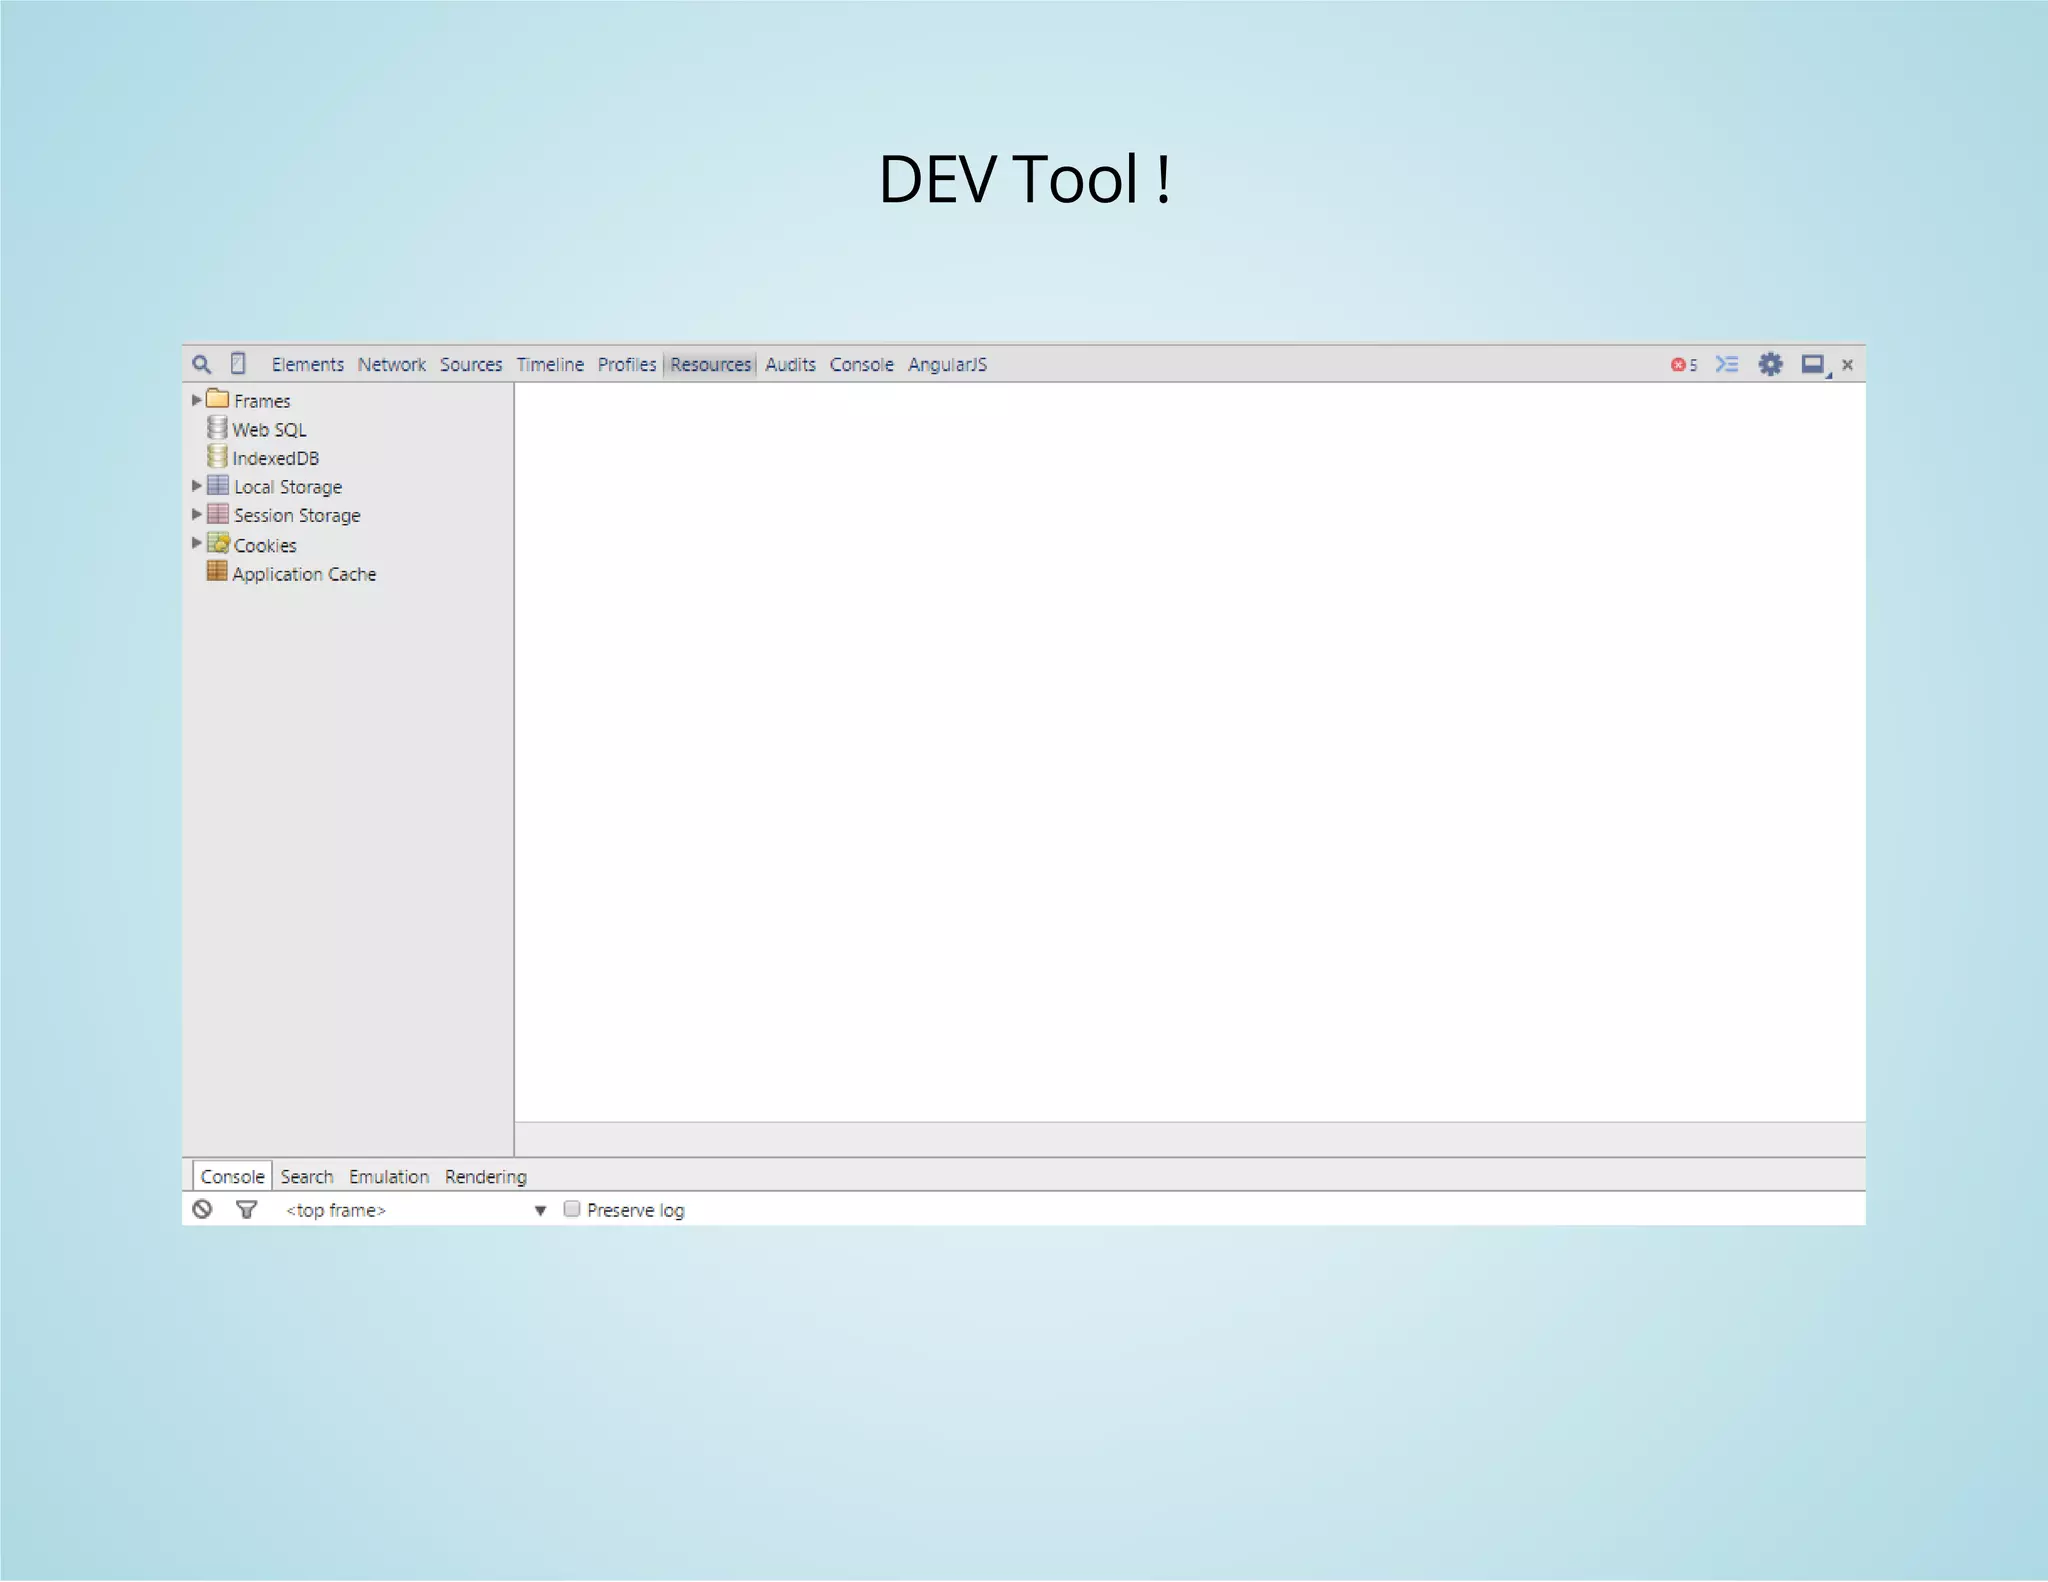The image size is (2048, 1582).
Task: Click the clear console log icon
Action: [203, 1209]
